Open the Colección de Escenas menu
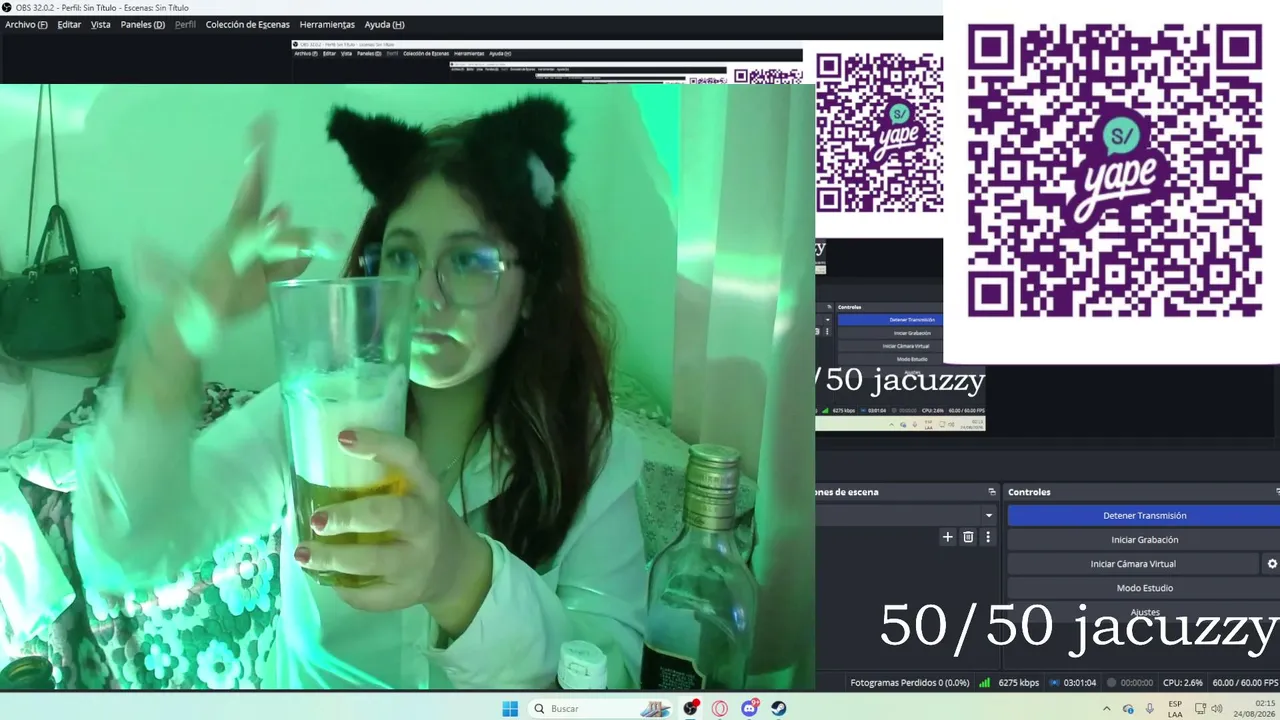1280x720 pixels. [x=248, y=24]
